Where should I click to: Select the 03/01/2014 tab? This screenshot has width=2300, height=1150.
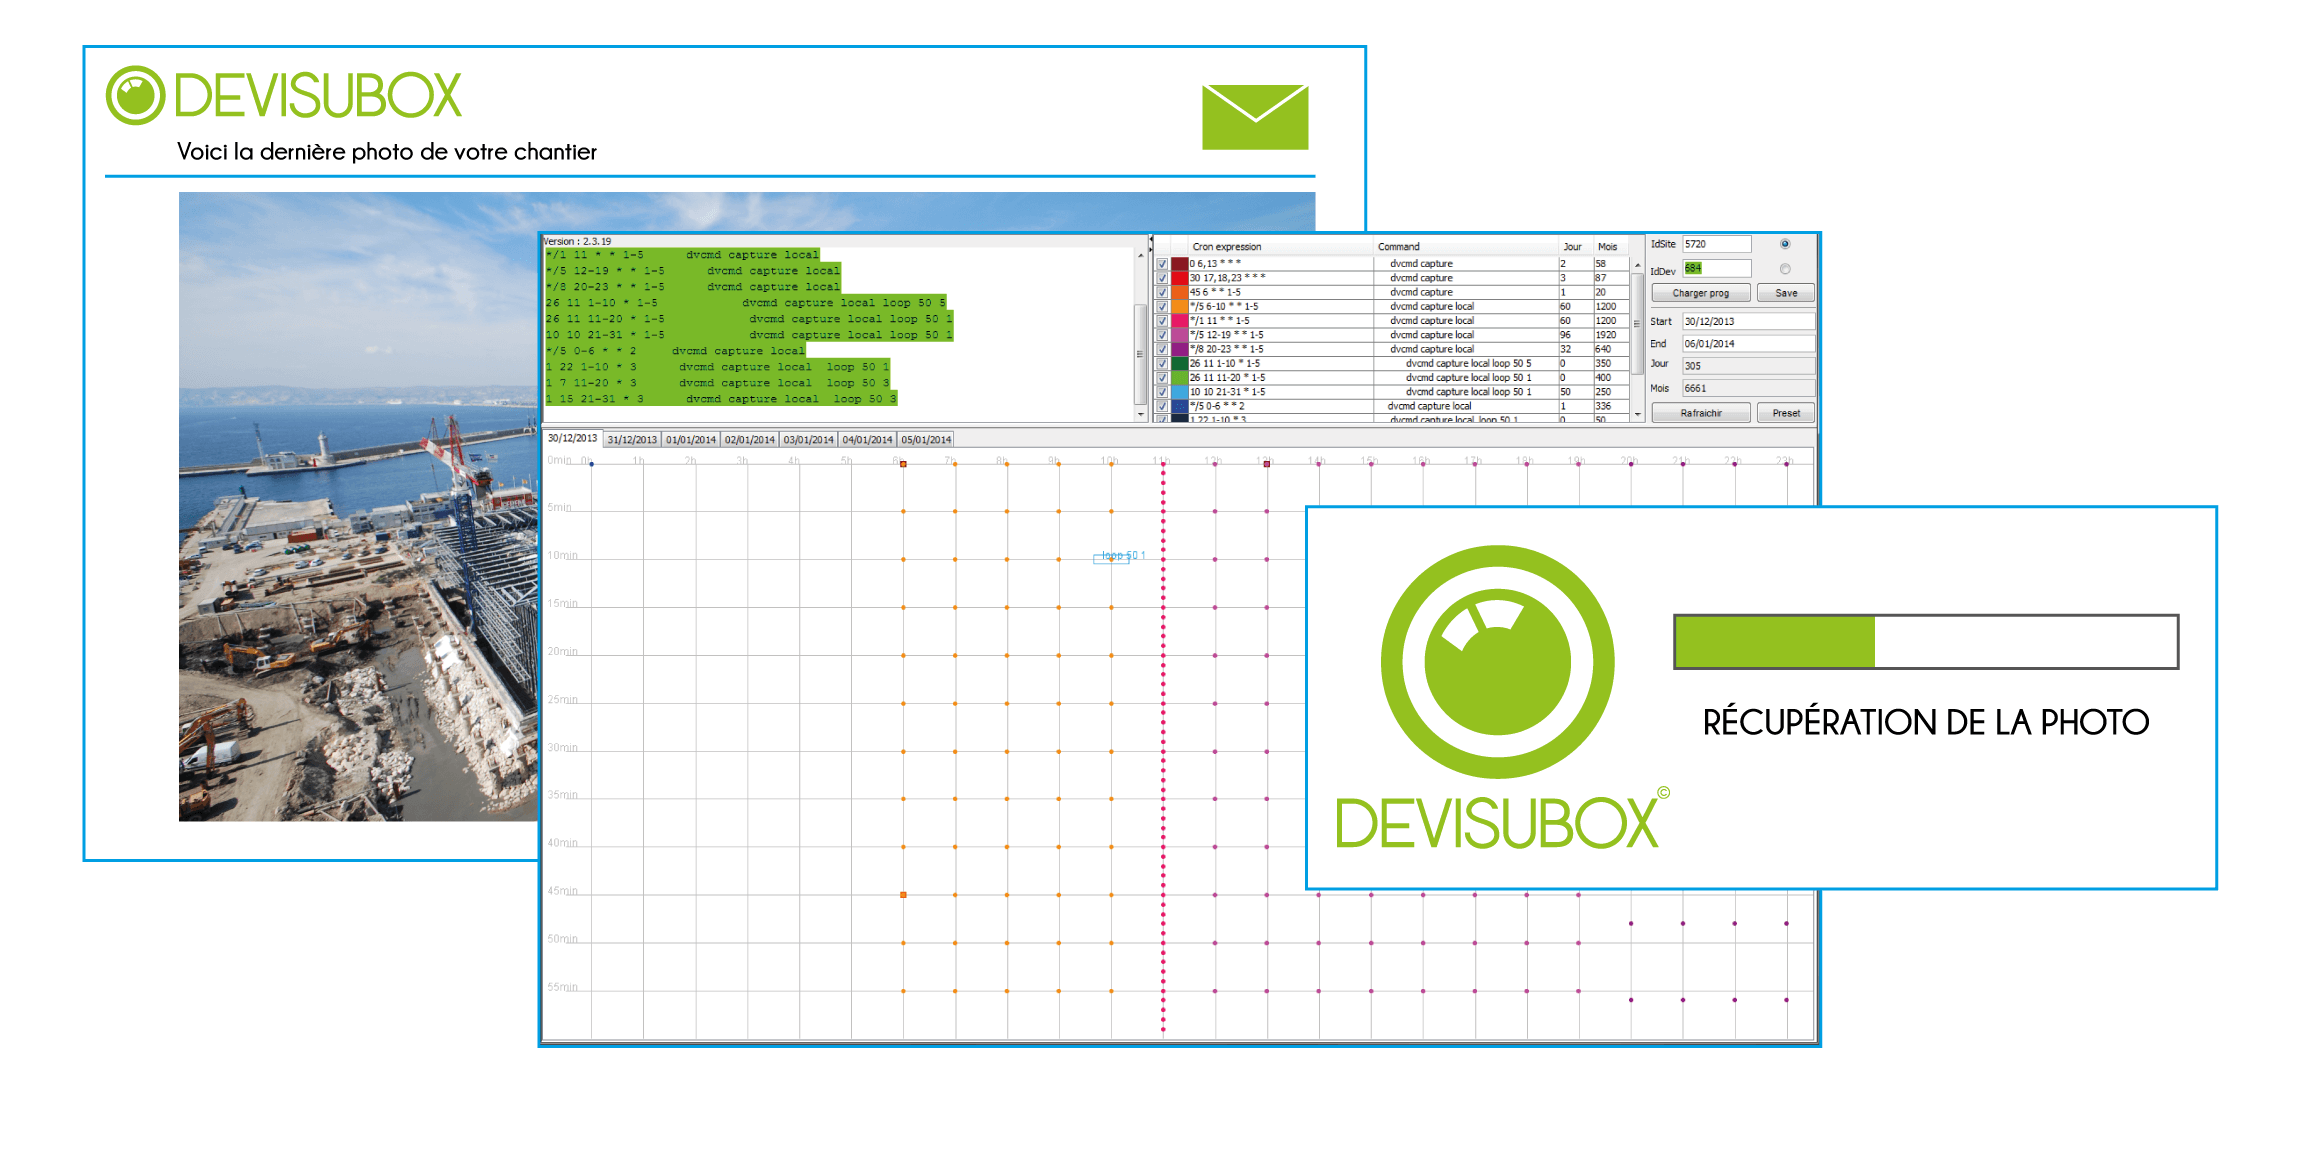tap(808, 440)
